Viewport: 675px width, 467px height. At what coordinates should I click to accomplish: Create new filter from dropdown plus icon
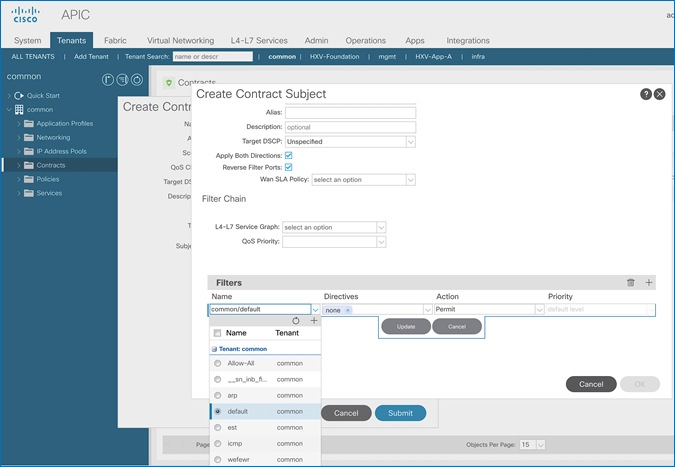[x=314, y=320]
